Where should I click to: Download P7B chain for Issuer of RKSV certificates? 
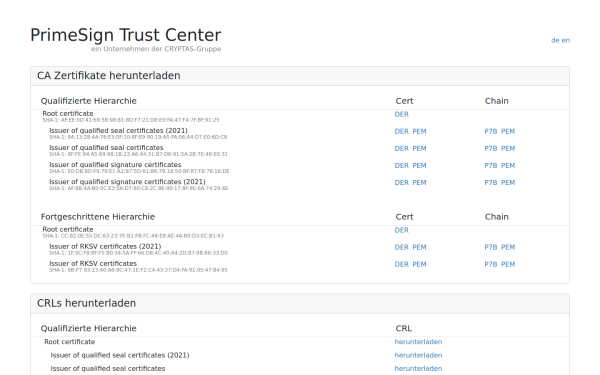491,264
